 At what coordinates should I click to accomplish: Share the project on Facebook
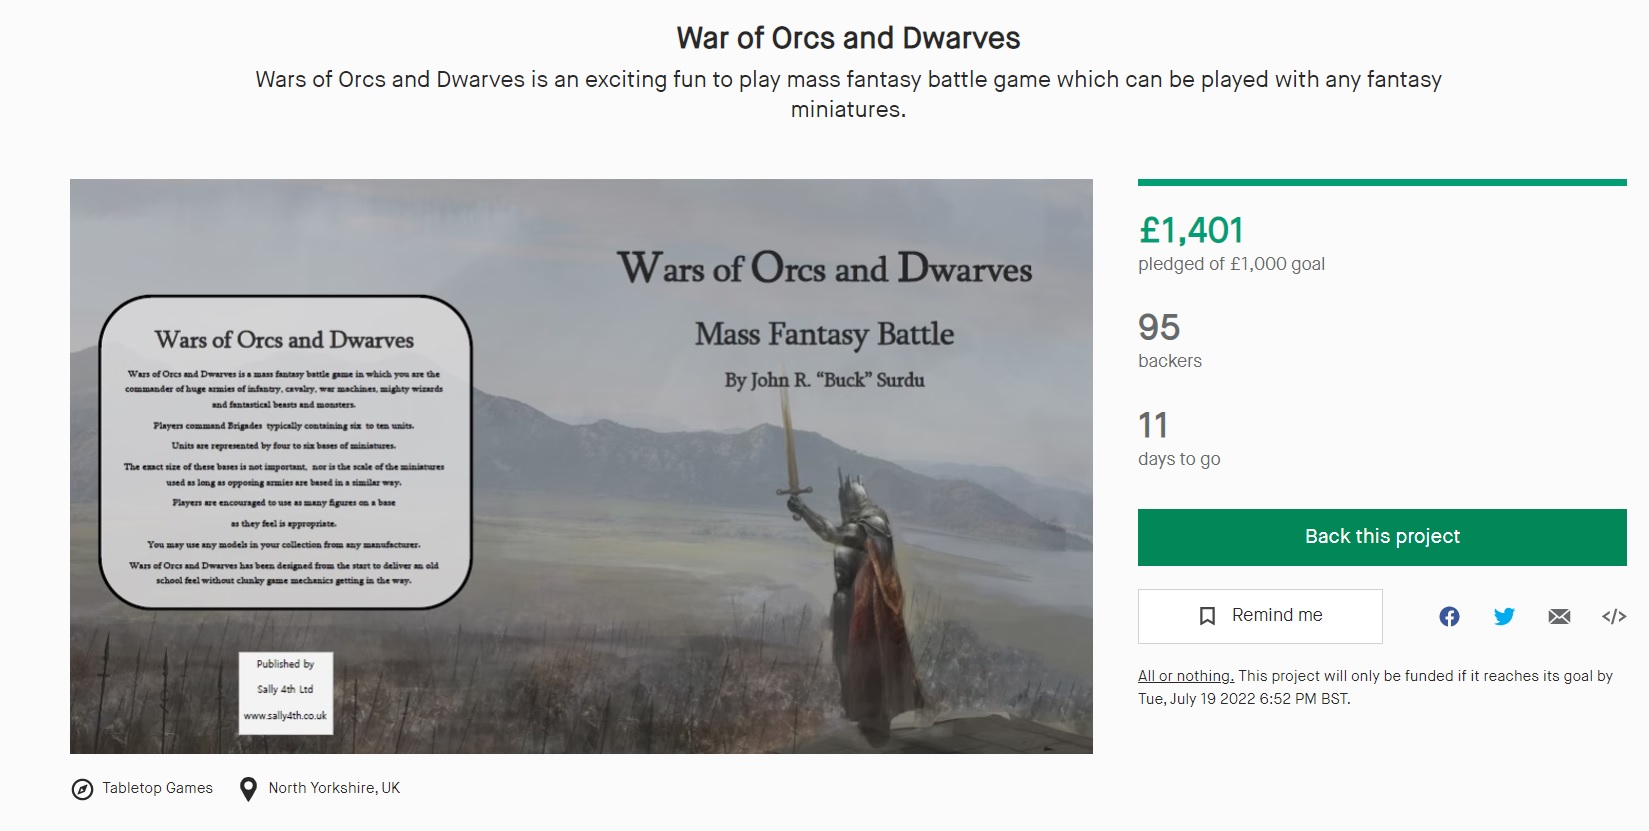coord(1449,616)
